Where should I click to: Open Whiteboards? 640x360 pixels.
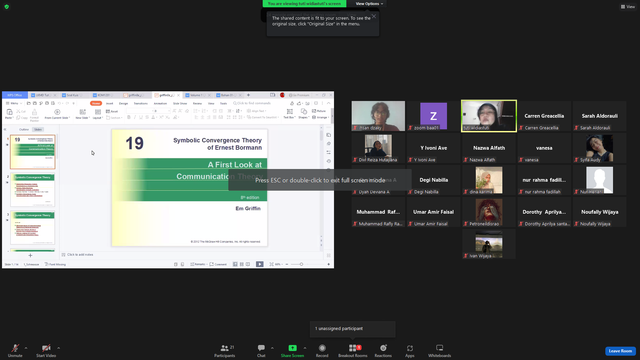point(439,350)
